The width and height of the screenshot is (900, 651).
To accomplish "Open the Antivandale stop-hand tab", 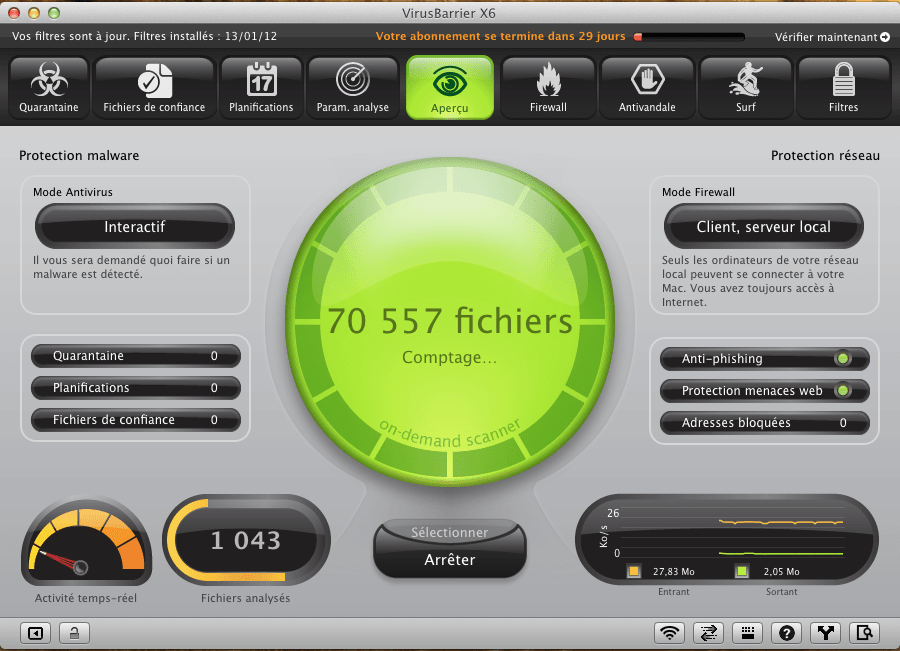I will tap(647, 87).
